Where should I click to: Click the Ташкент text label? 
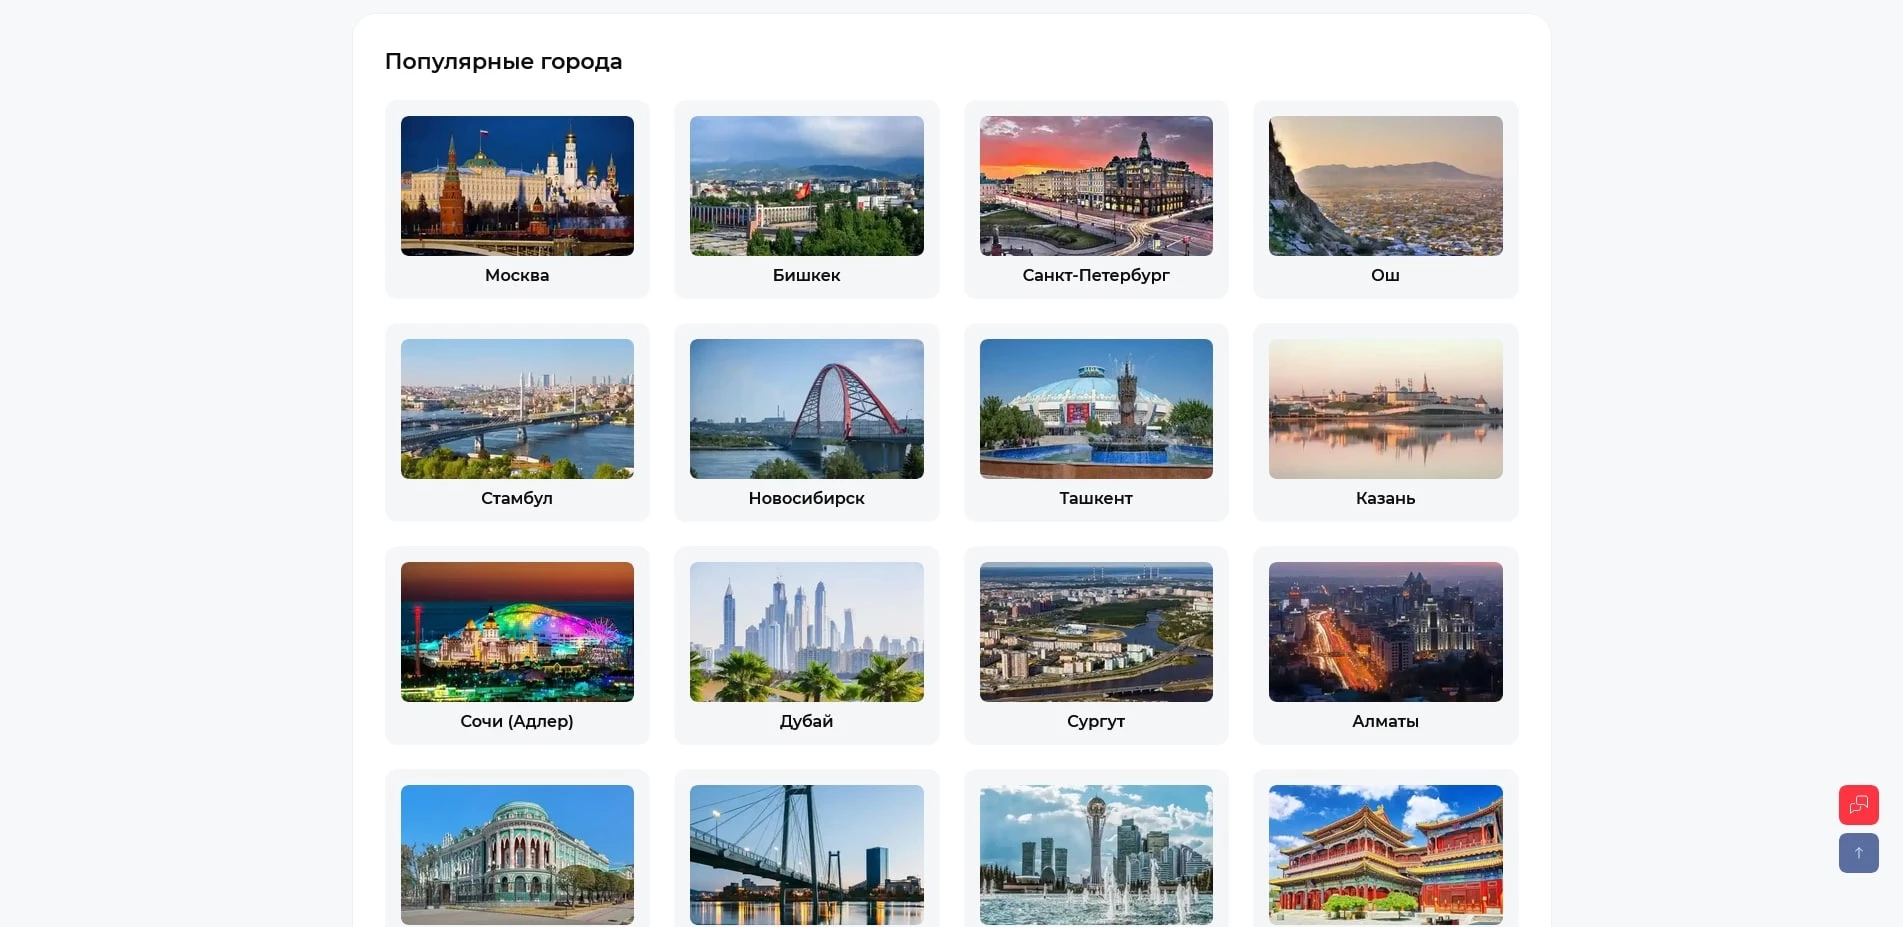click(x=1096, y=498)
